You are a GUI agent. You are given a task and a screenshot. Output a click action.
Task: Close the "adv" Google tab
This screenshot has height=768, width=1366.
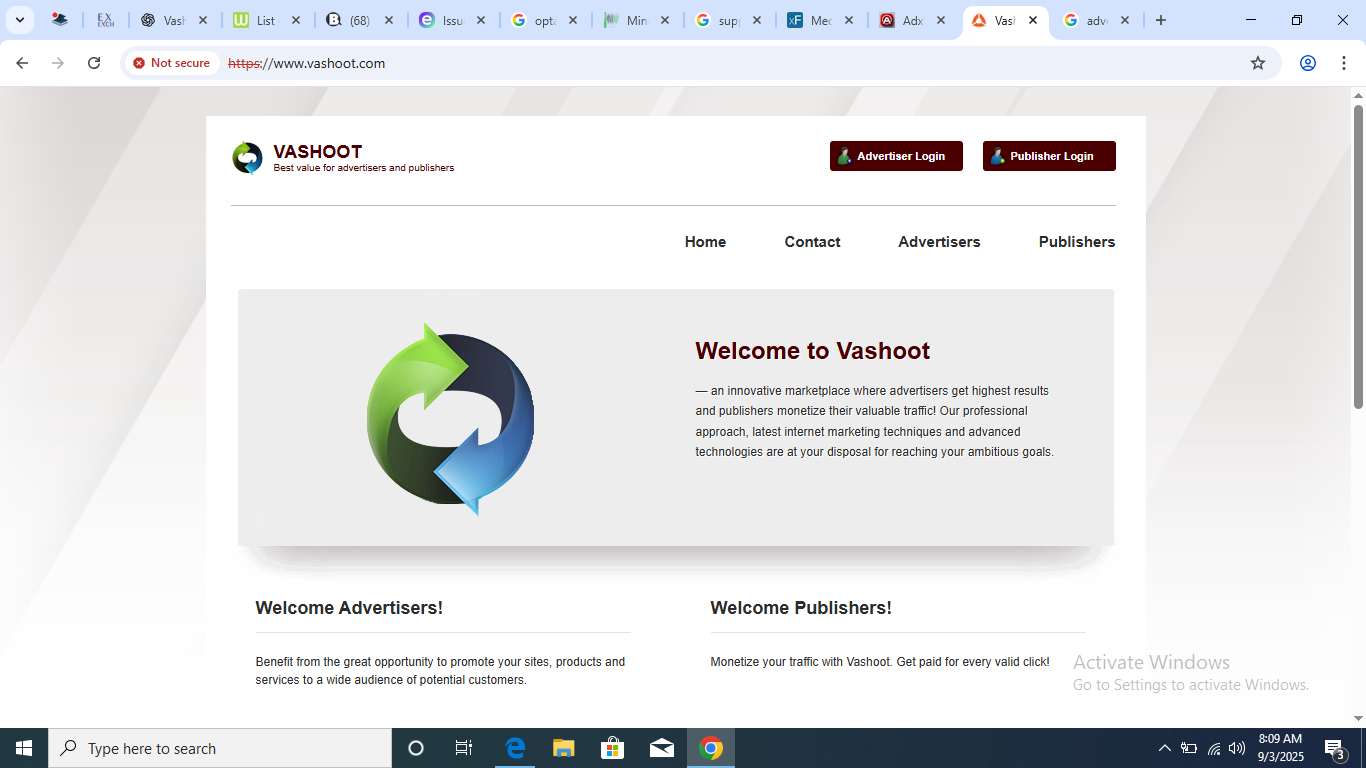coord(1125,20)
